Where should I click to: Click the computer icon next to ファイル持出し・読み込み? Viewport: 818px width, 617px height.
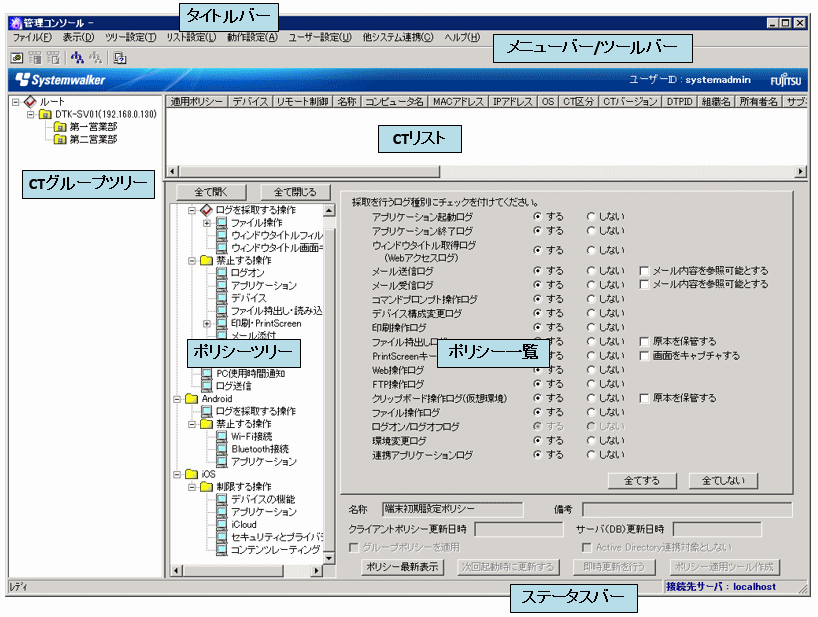[222, 311]
